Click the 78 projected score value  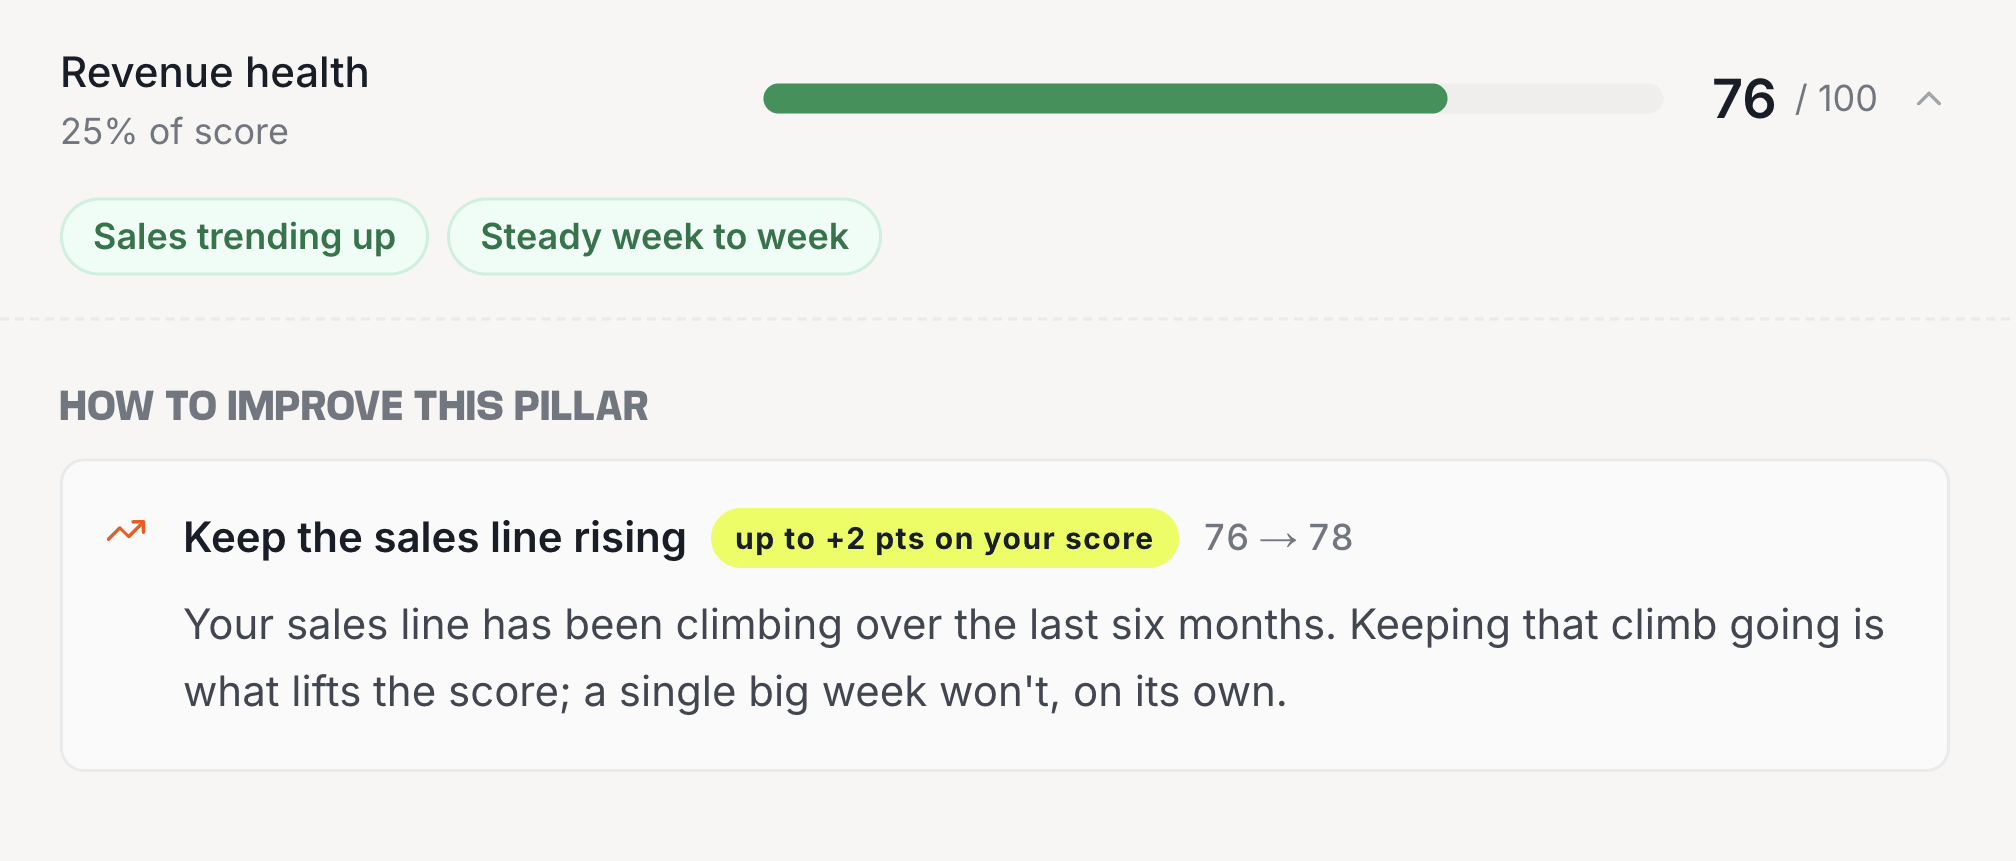click(1330, 538)
